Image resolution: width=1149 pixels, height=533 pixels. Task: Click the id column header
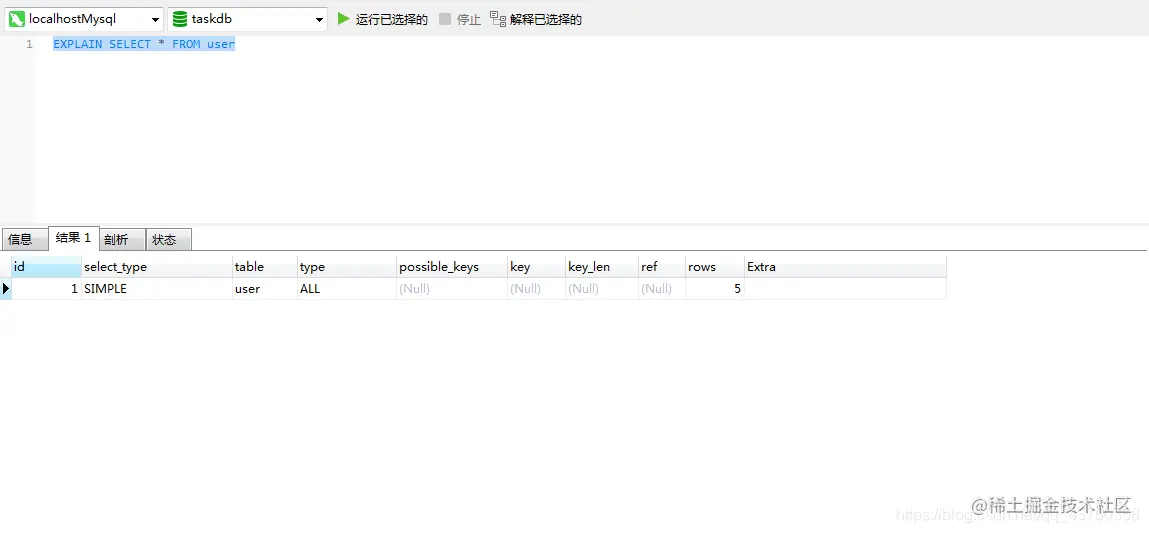coord(46,267)
